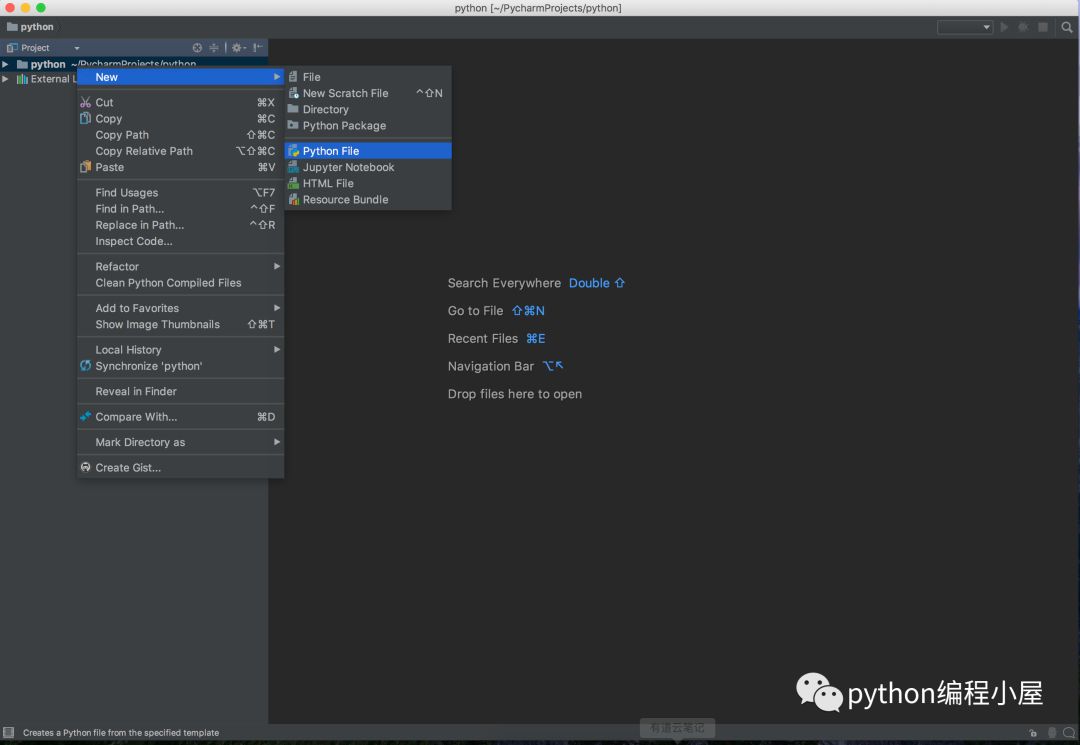Expand Local History submenu
1080x745 pixels.
180,350
